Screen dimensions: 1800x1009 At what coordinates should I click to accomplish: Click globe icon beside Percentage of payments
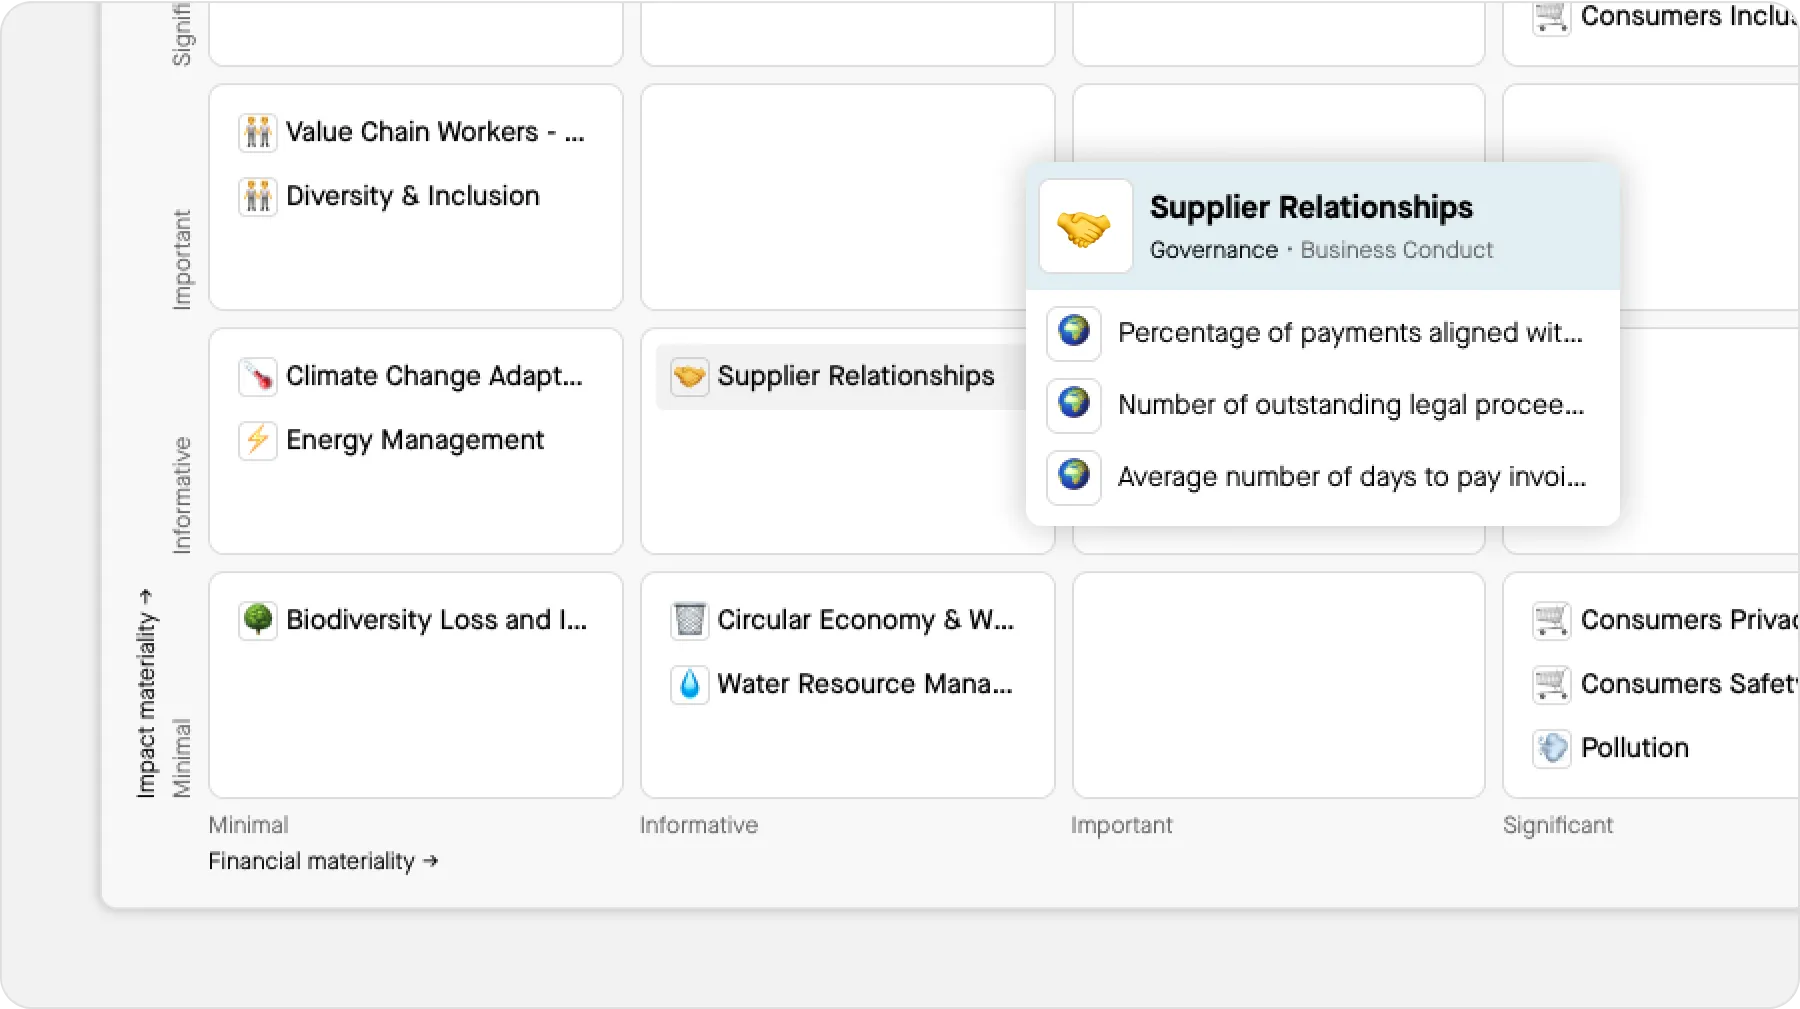(1074, 333)
